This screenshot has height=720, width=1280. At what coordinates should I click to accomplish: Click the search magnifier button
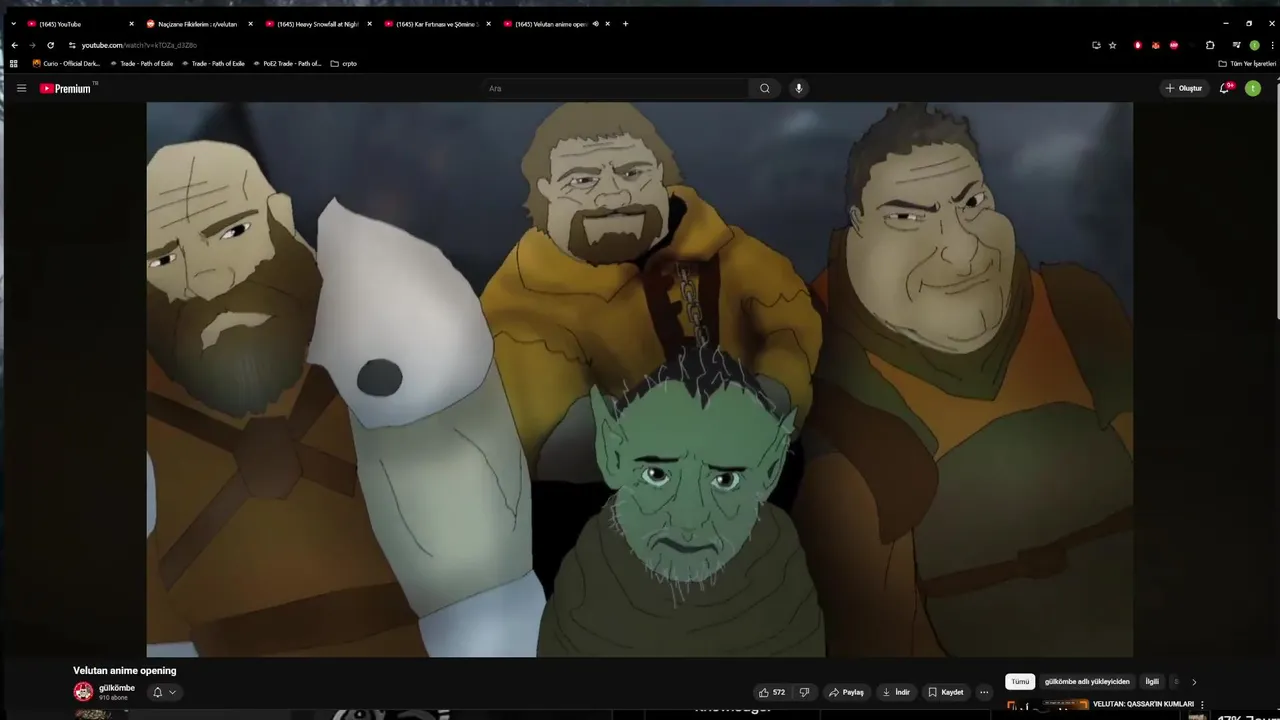click(x=765, y=88)
